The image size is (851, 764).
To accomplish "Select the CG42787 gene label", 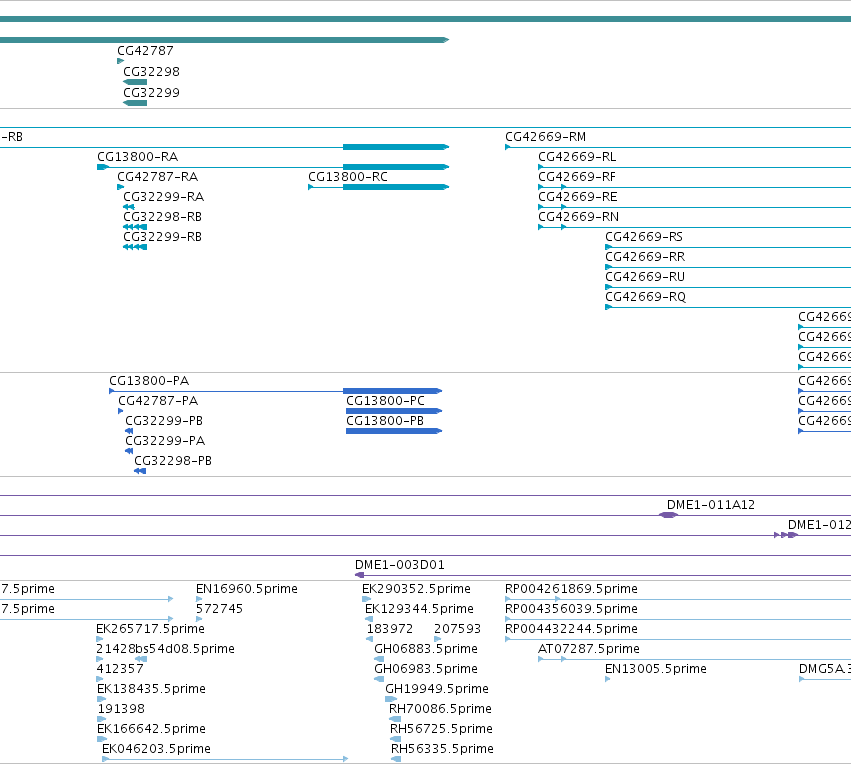I will [145, 50].
